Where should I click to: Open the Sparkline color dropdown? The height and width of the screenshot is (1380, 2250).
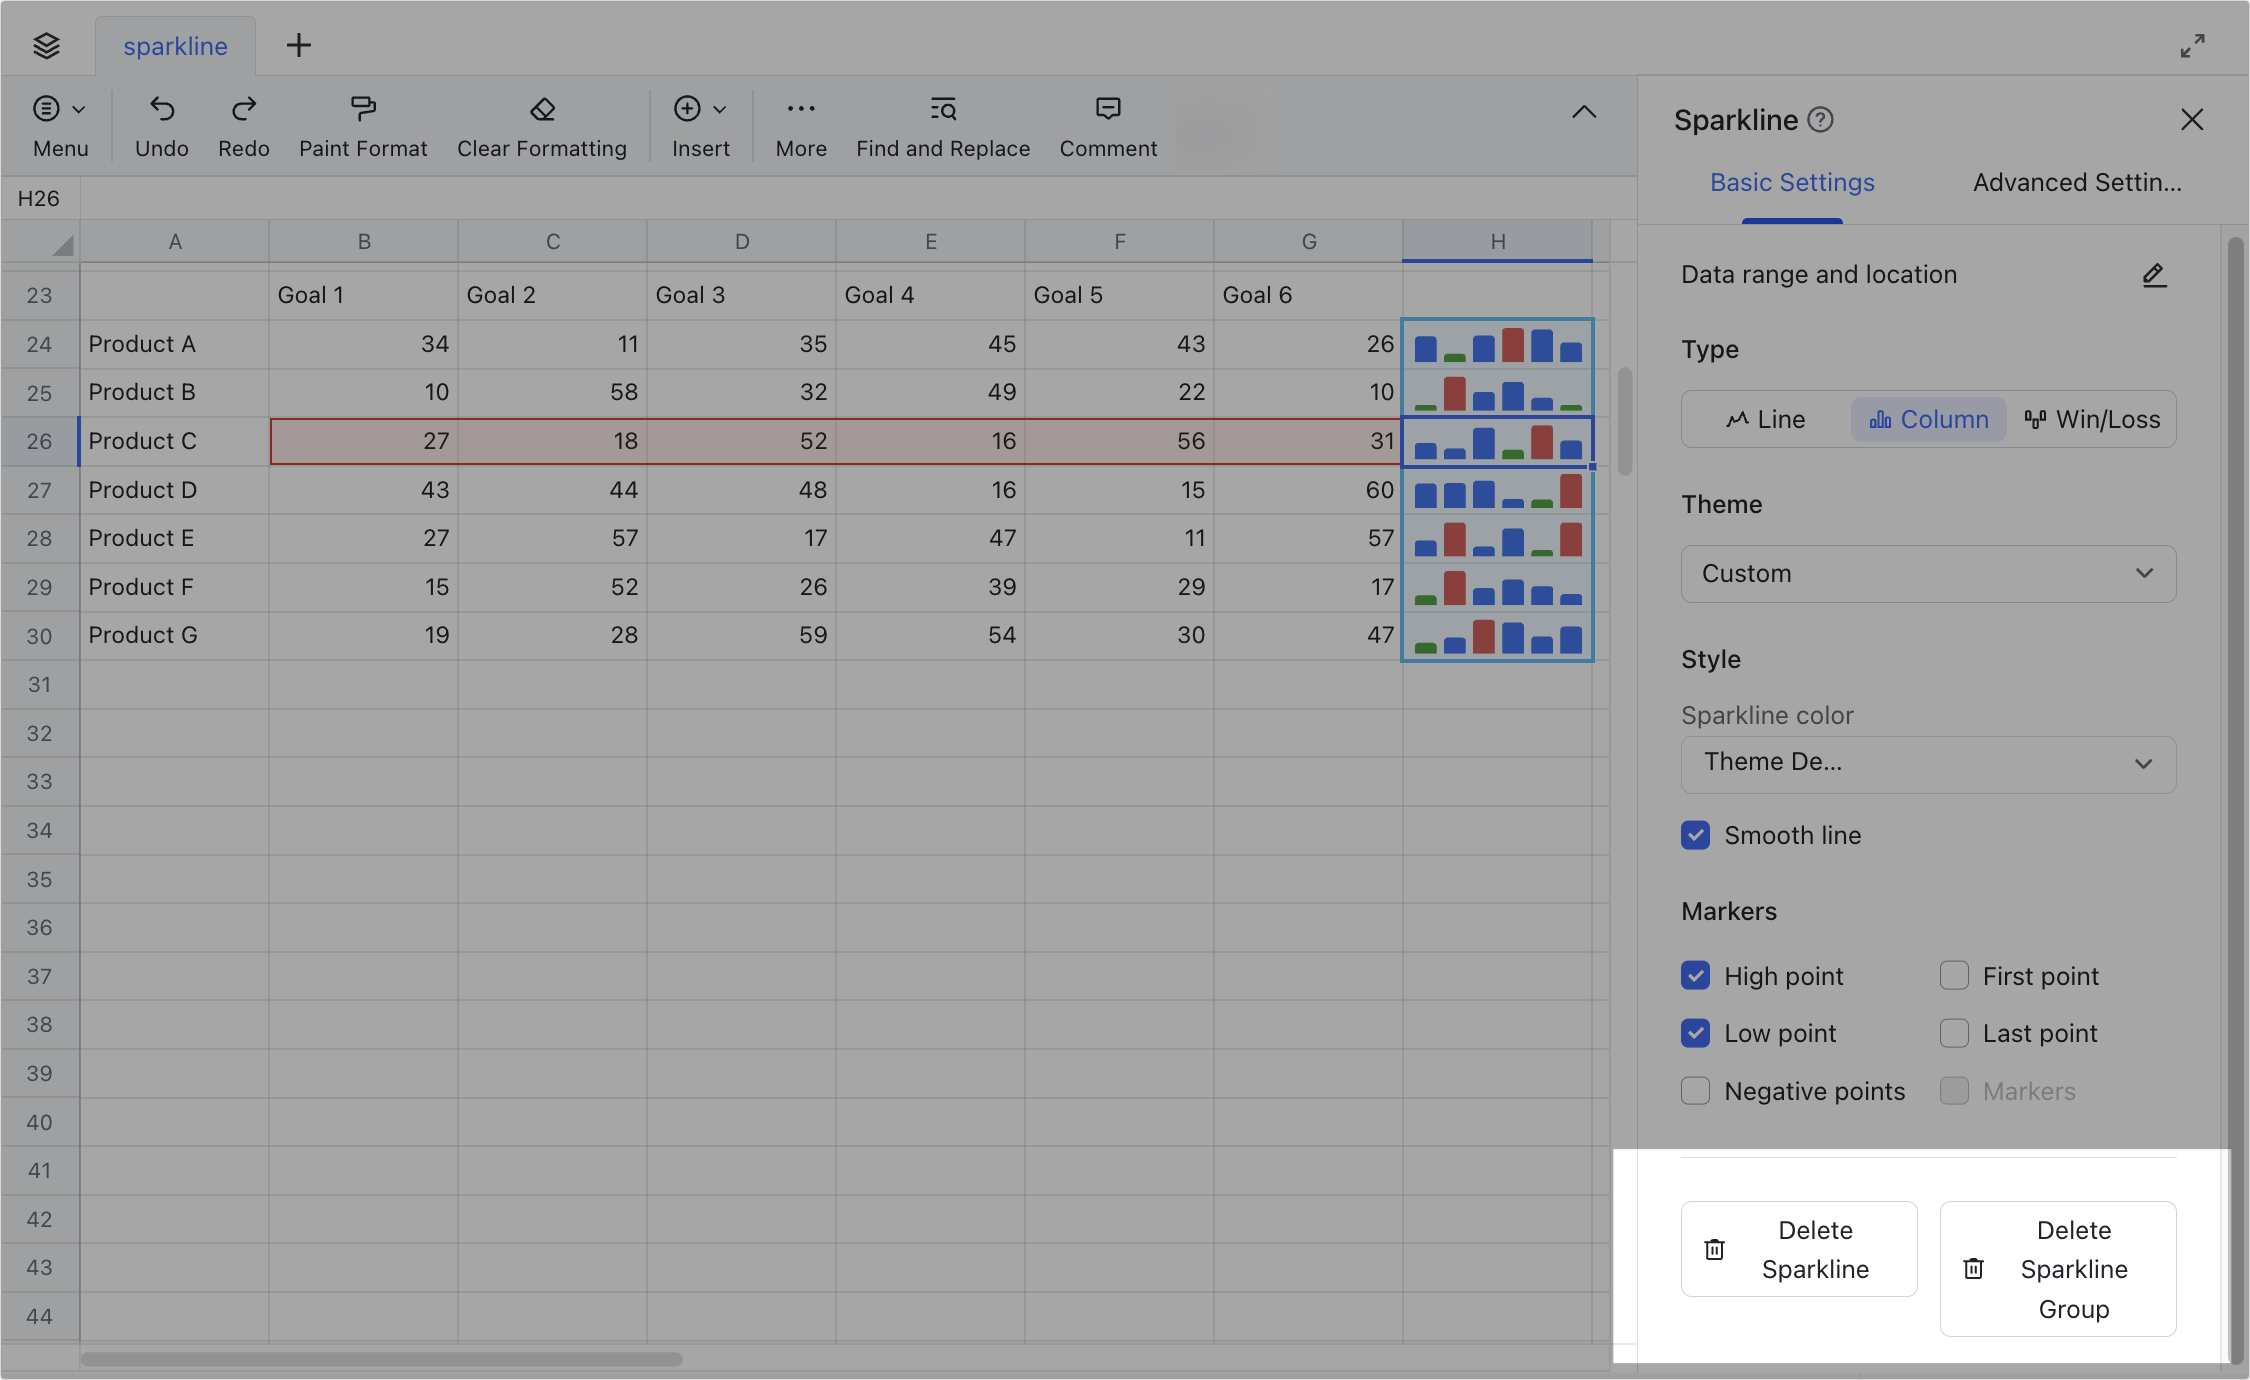click(1928, 762)
